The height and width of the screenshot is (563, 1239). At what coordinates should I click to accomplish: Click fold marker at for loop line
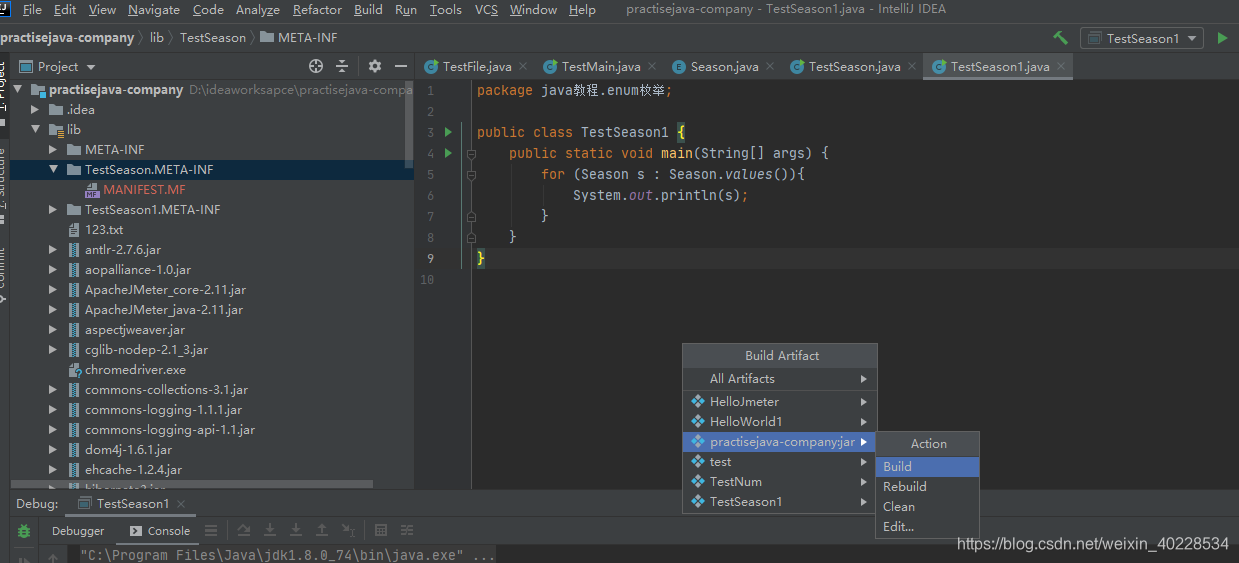click(469, 174)
